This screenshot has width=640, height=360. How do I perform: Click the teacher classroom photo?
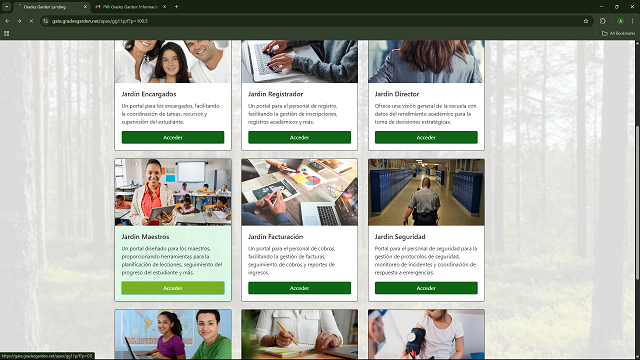click(173, 192)
